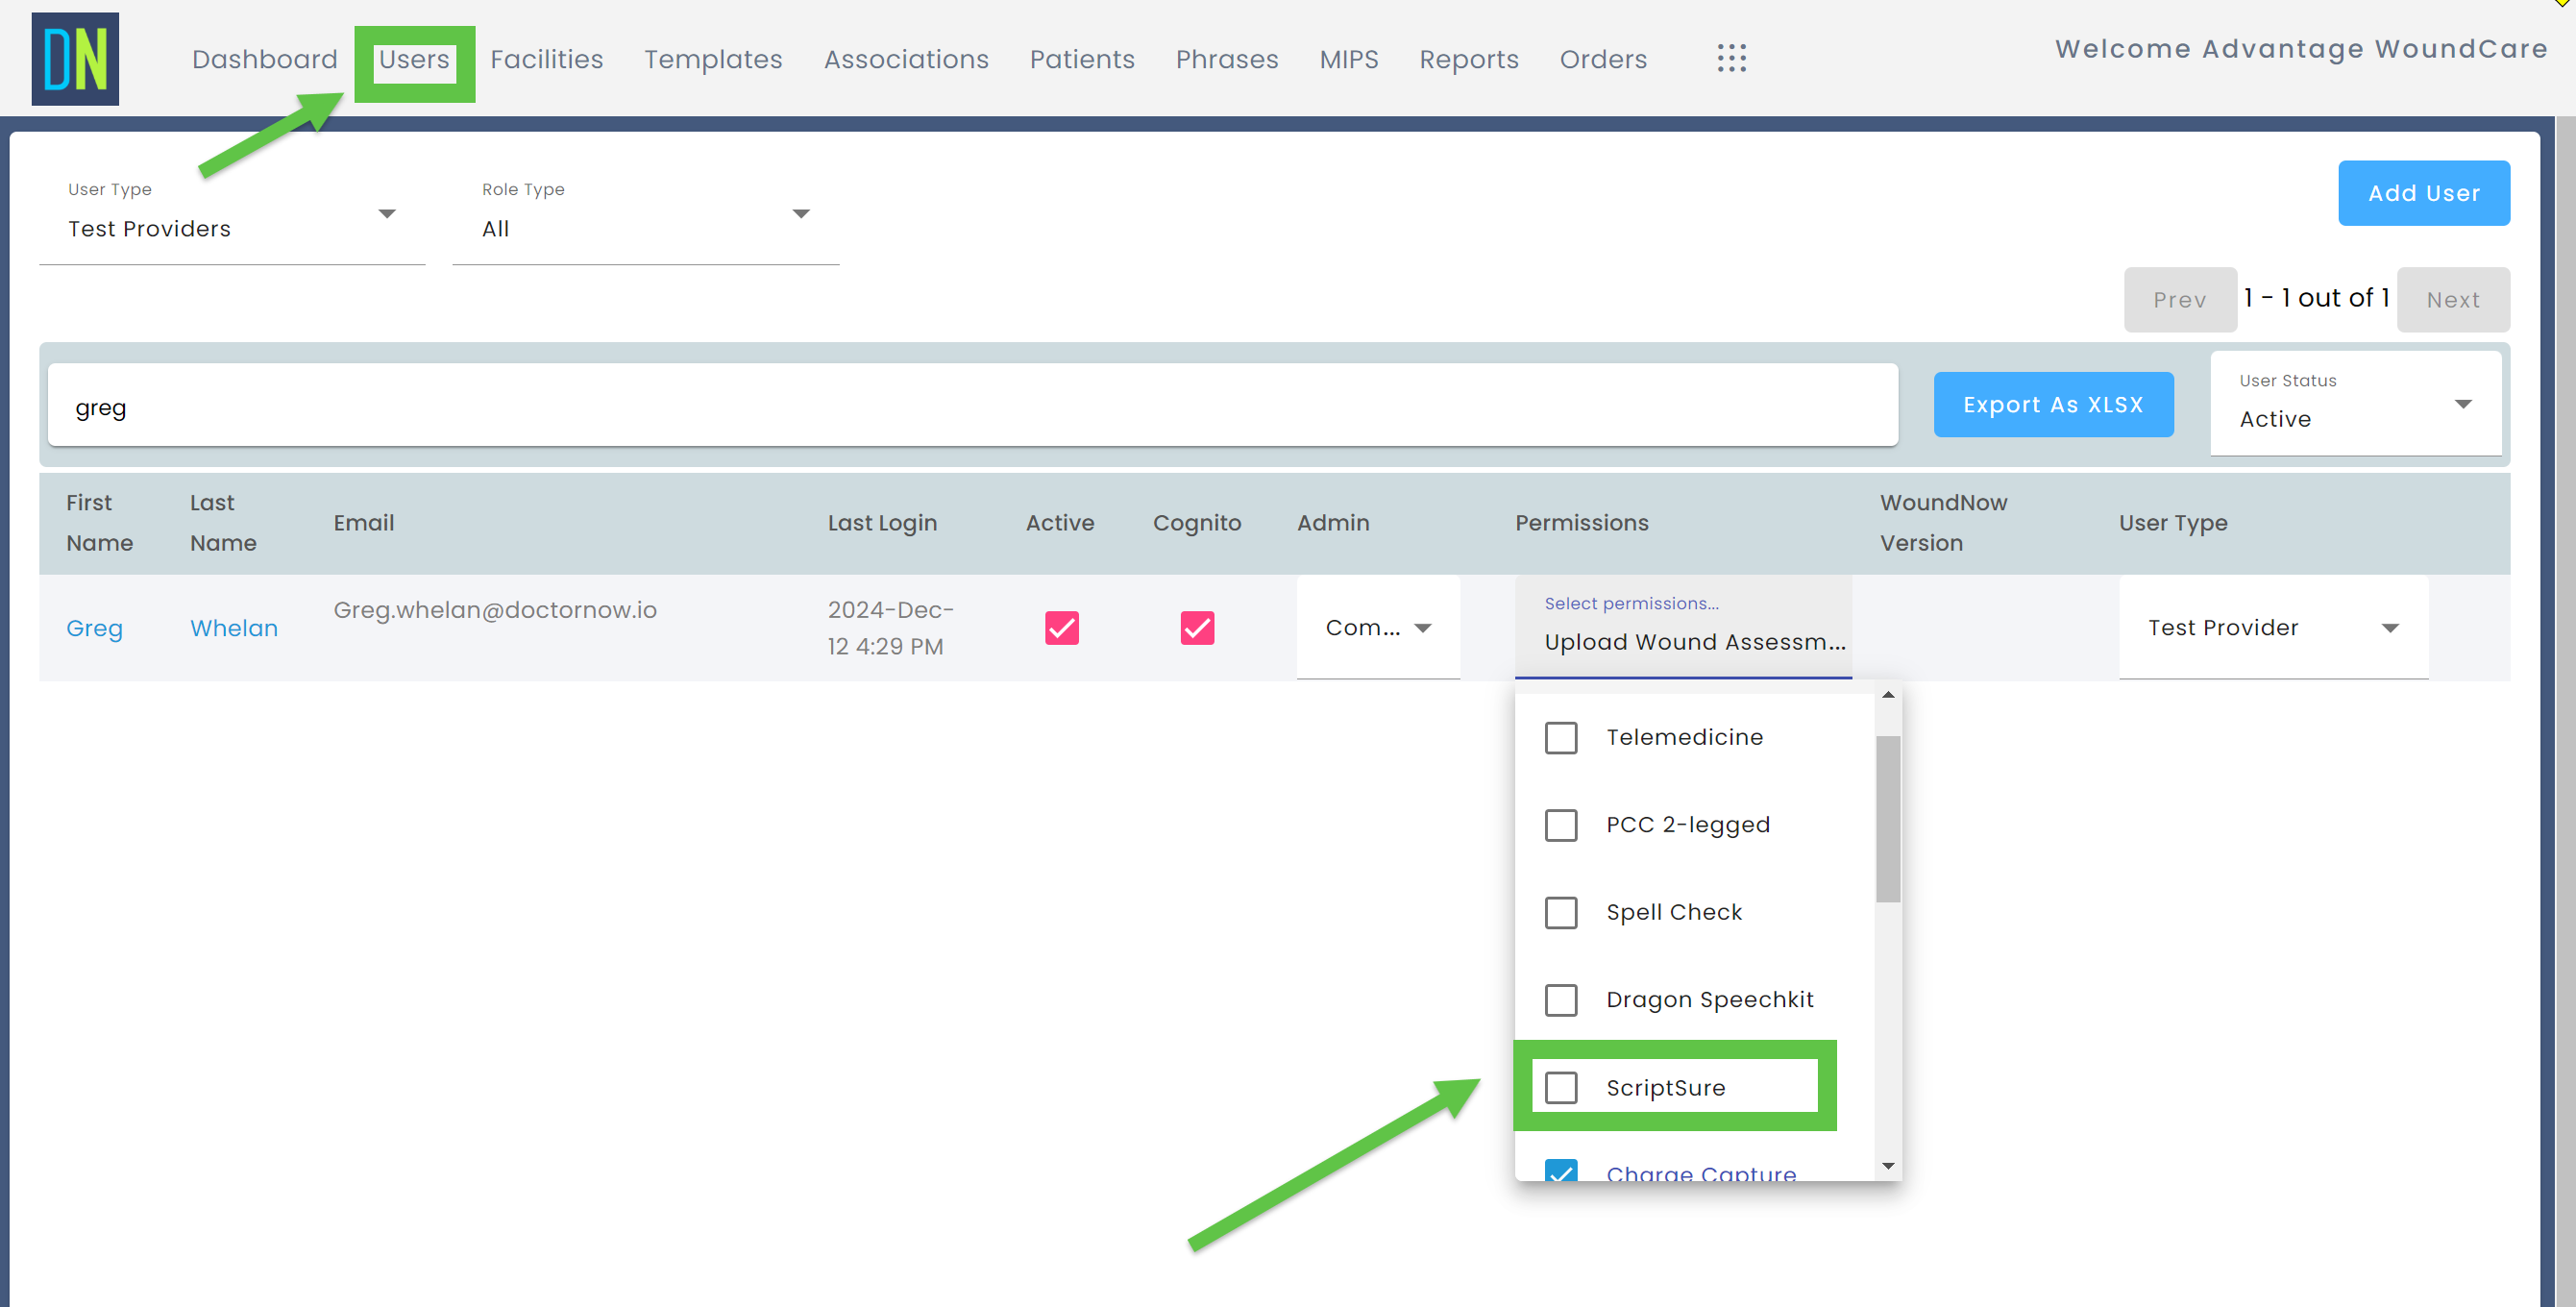2576x1307 pixels.
Task: Switch to the Facilities tab
Action: [x=546, y=59]
